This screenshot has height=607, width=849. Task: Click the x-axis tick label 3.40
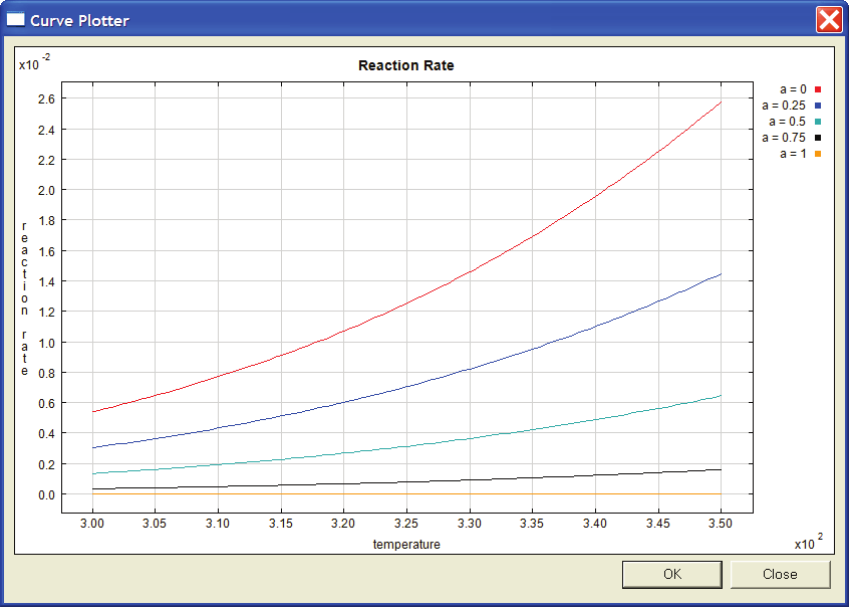click(x=595, y=524)
